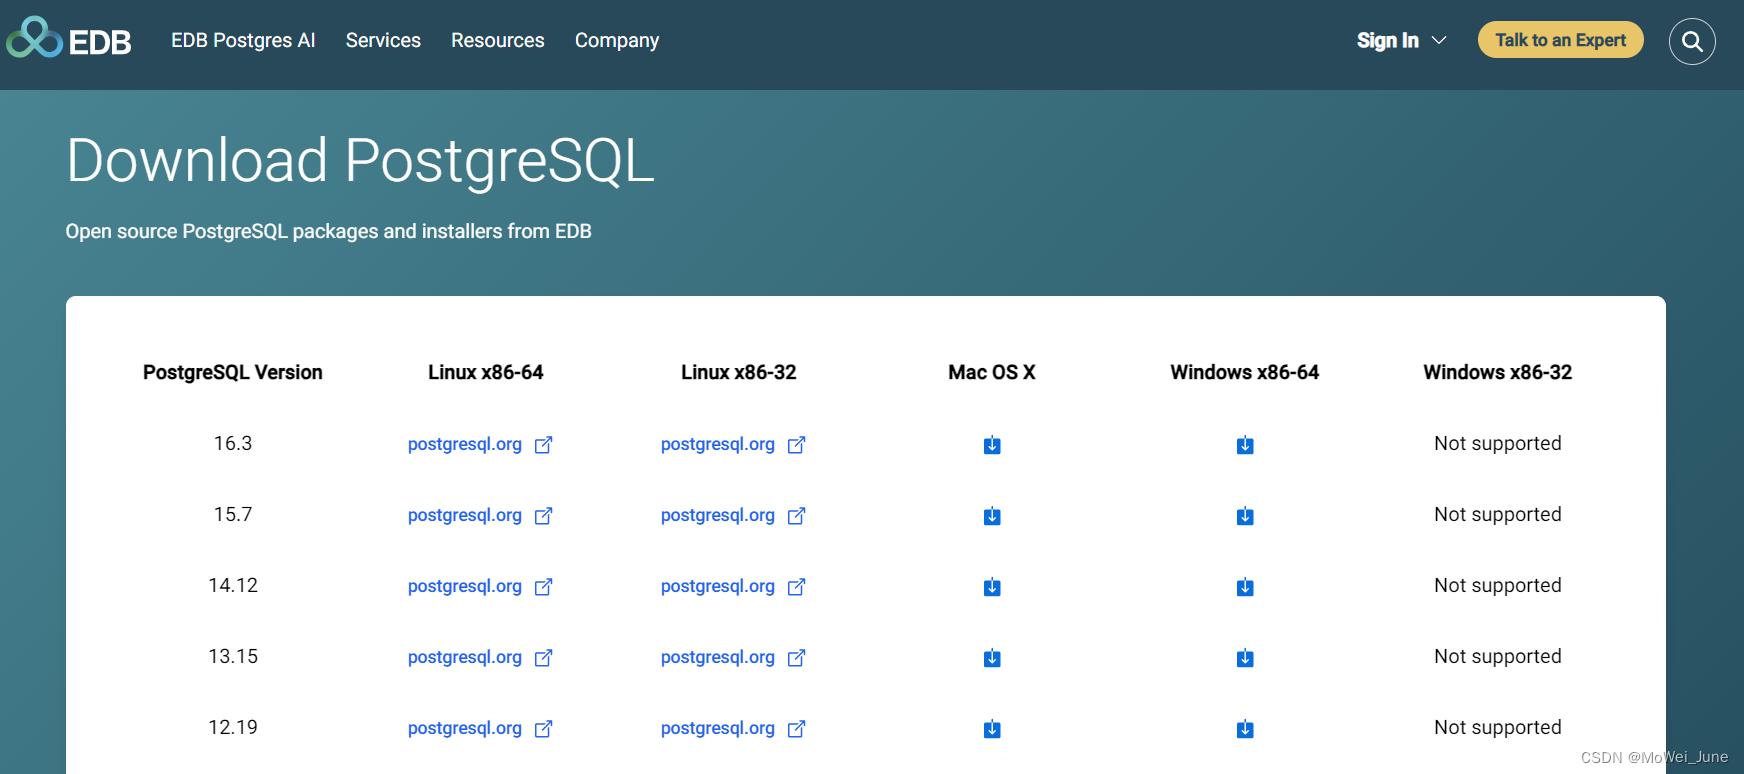Click 'Not supported' in the 12.19 row
Image resolution: width=1744 pixels, height=774 pixels.
pos(1498,727)
